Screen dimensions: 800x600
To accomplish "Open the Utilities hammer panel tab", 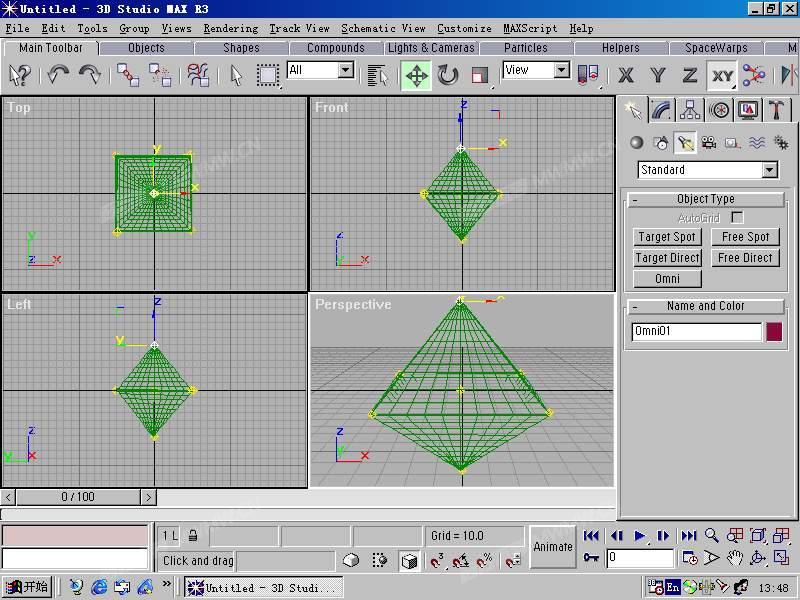I will pos(777,110).
